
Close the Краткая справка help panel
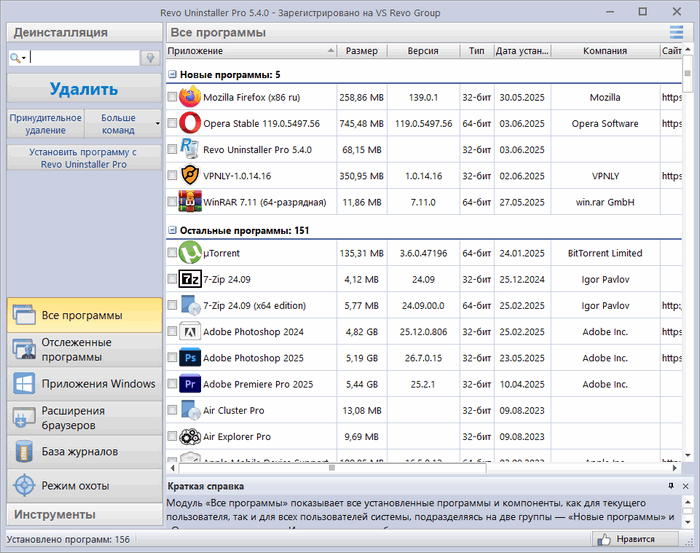[686, 486]
